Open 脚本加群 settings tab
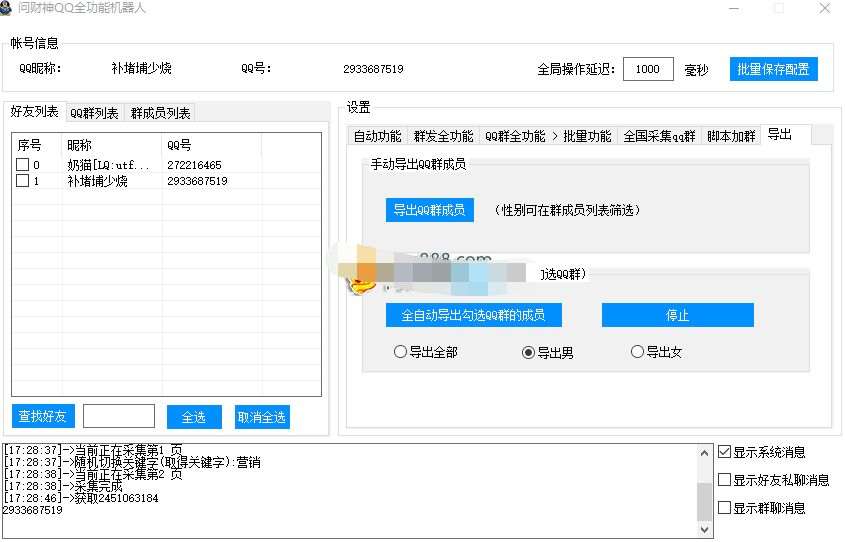The width and height of the screenshot is (845, 542). [731, 136]
